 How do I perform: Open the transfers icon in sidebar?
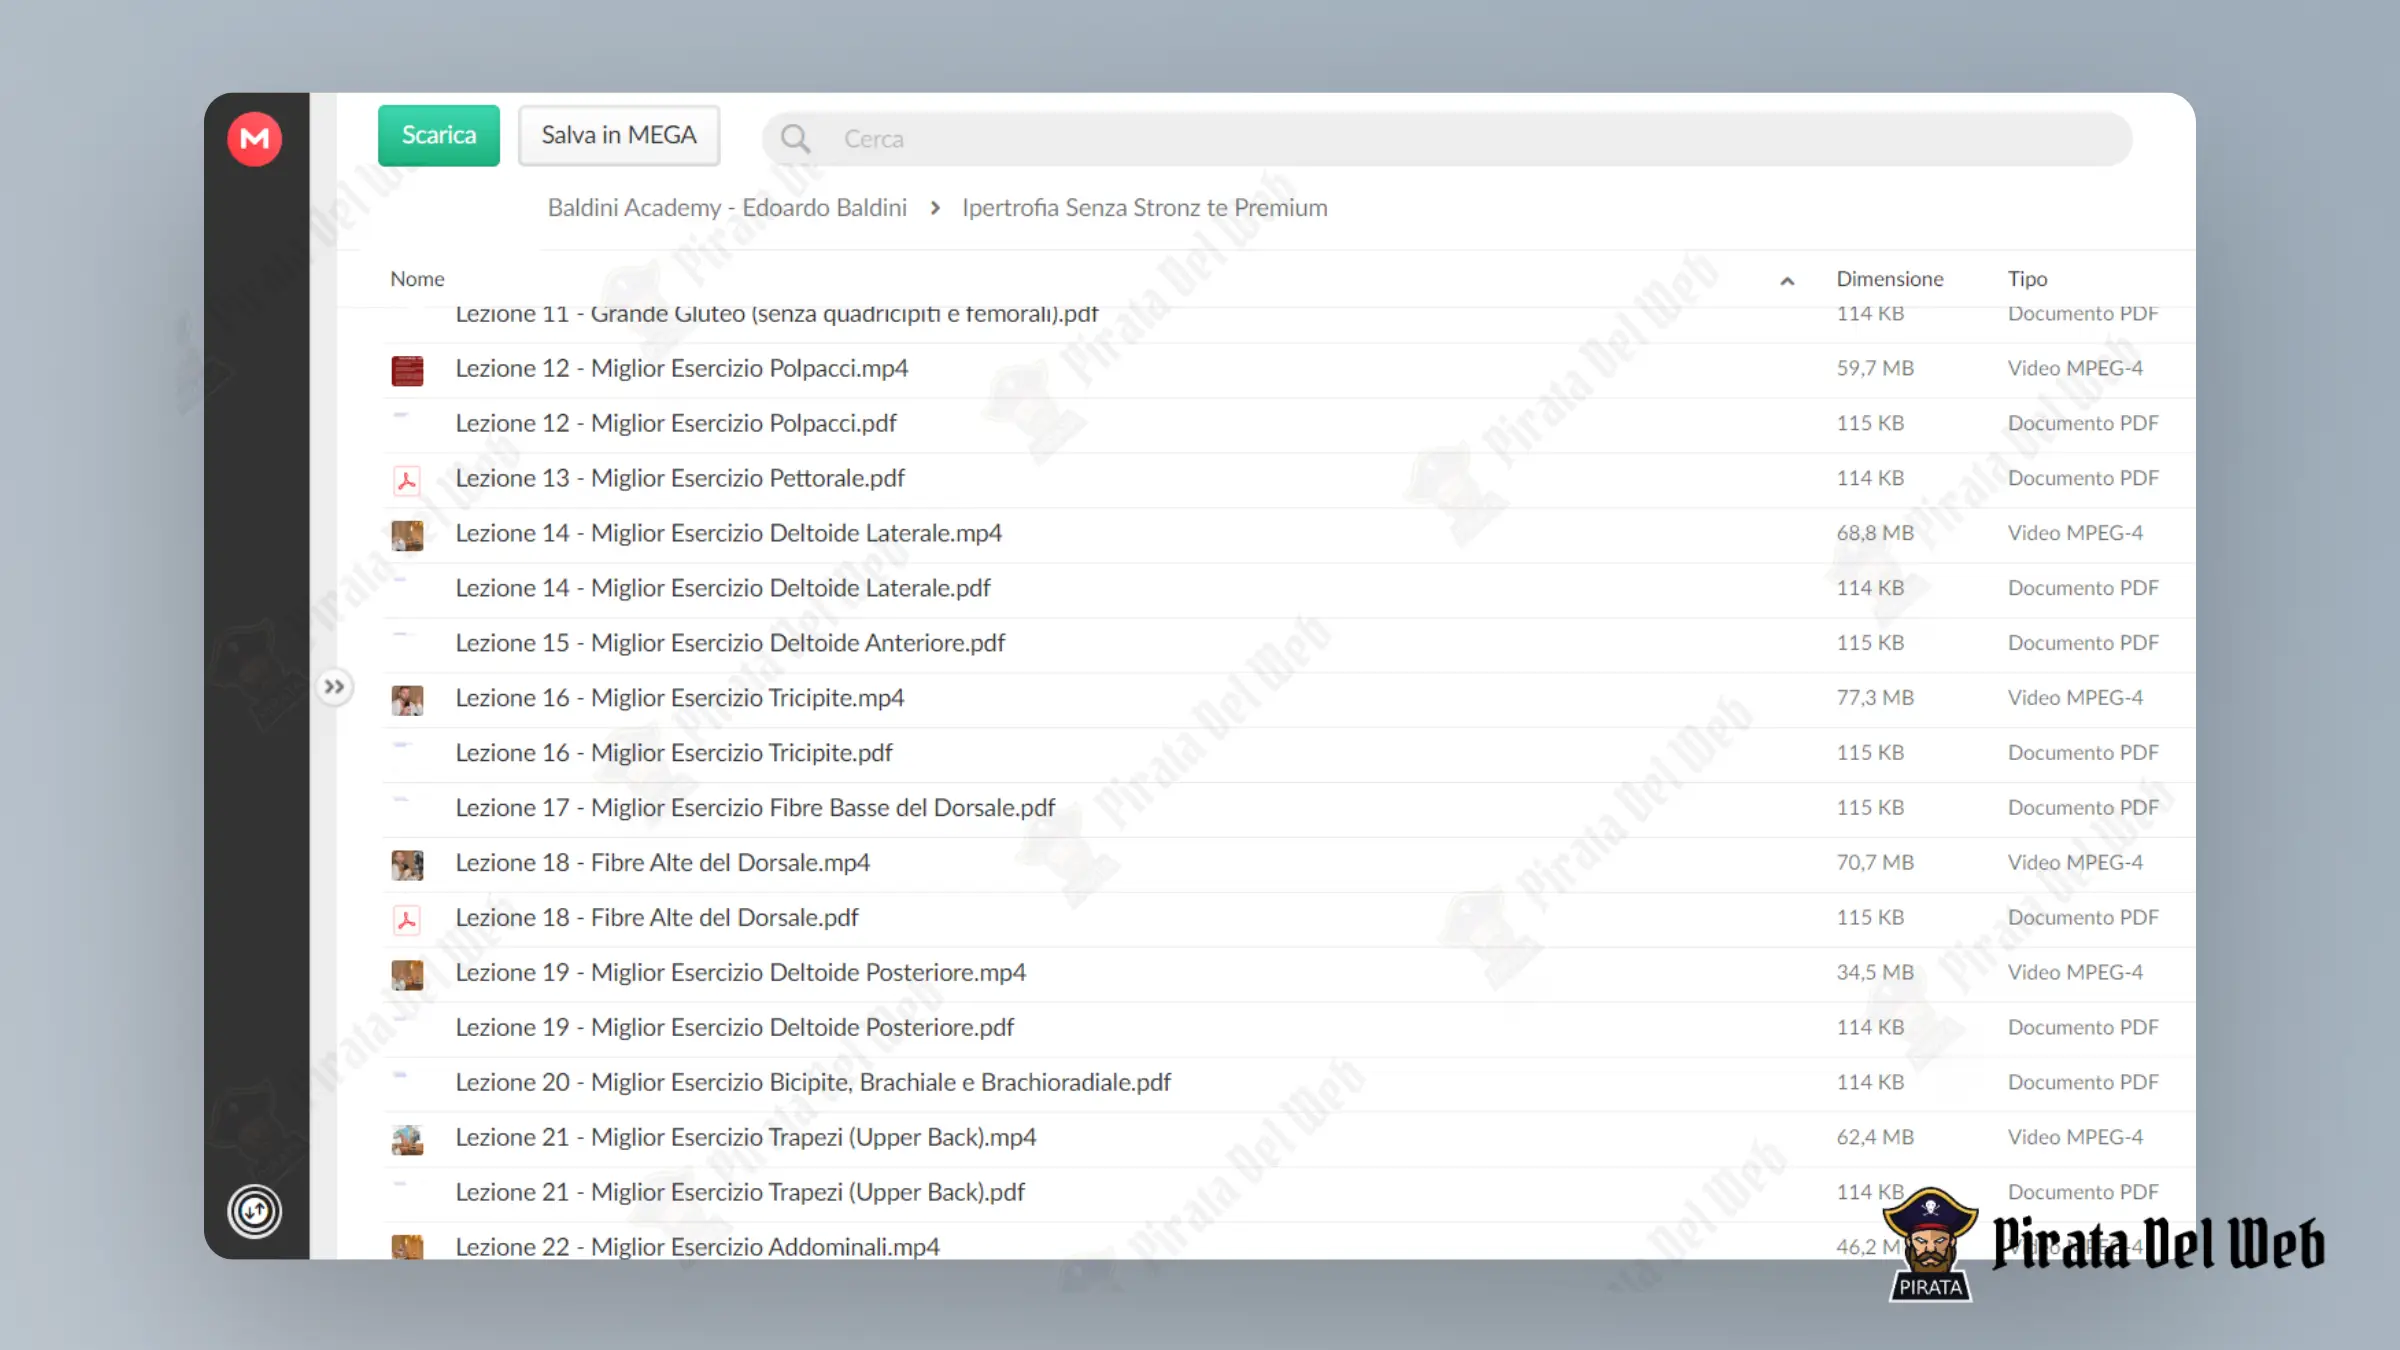tap(254, 1211)
